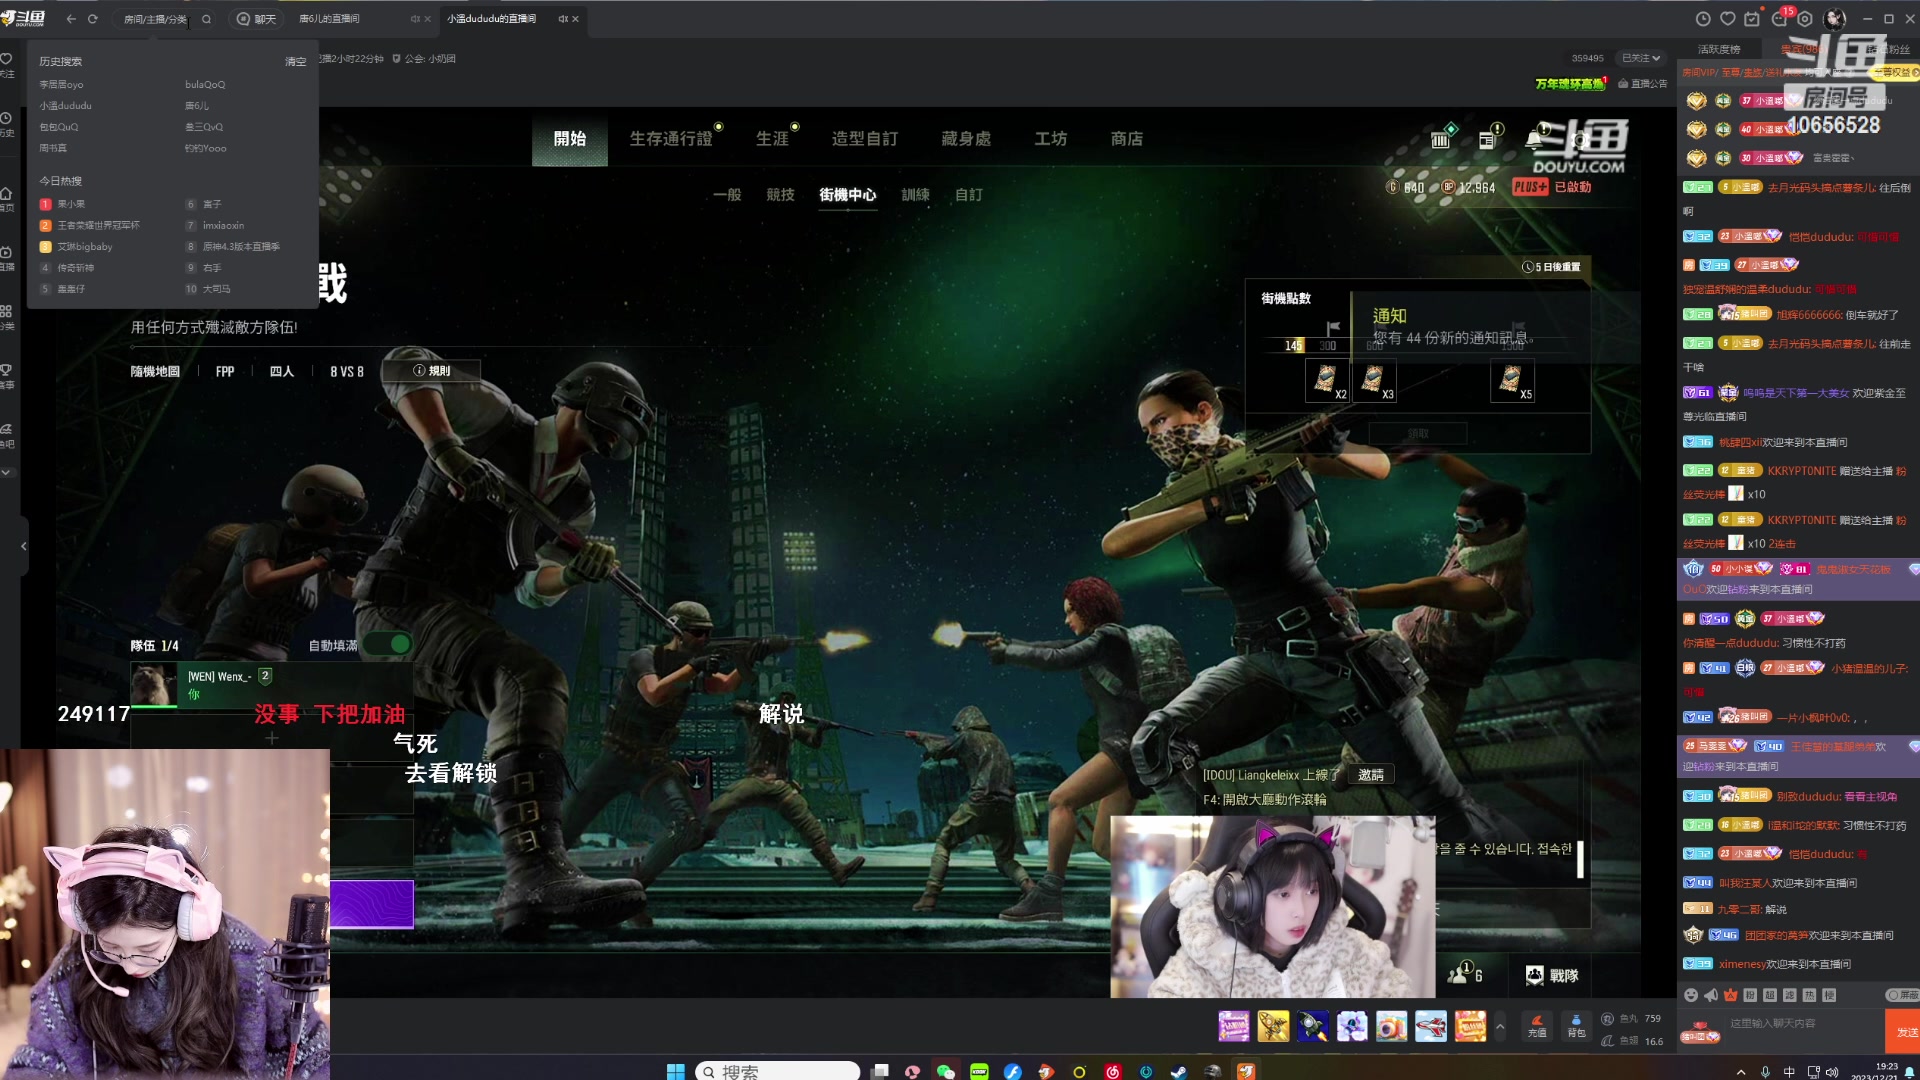Close the 唐6儿的直播间 tab
Image resolution: width=1920 pixels, height=1080 pixels.
coord(428,19)
